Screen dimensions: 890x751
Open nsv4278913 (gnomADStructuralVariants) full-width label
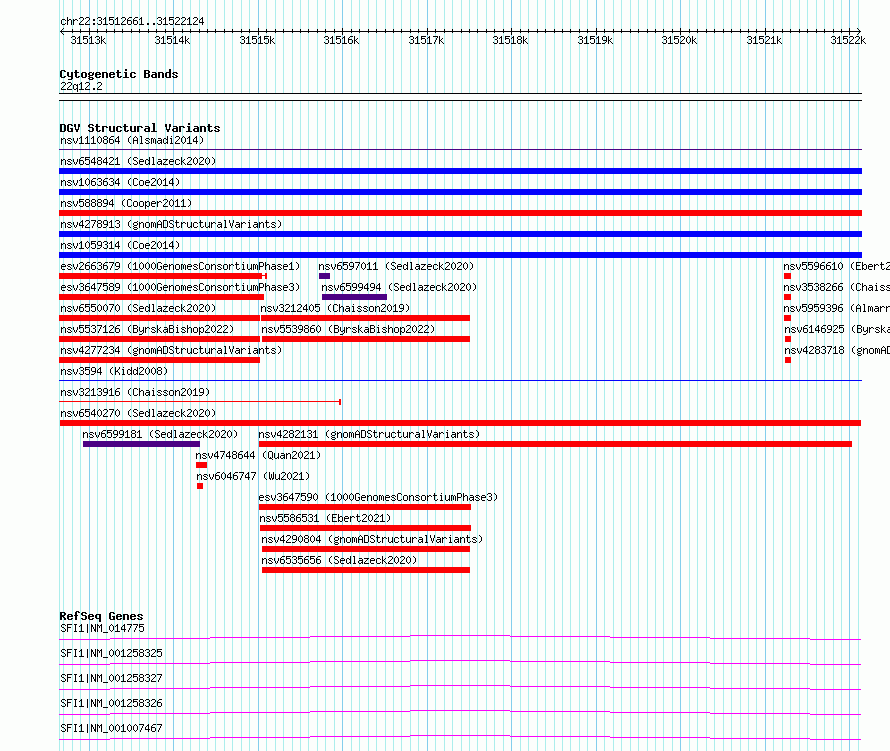(x=171, y=224)
